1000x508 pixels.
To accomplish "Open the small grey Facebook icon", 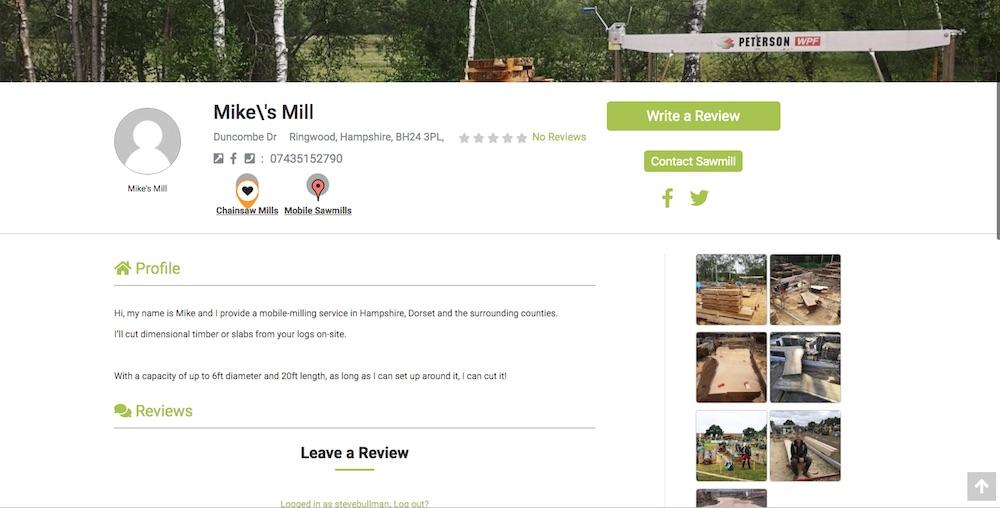I will point(233,158).
